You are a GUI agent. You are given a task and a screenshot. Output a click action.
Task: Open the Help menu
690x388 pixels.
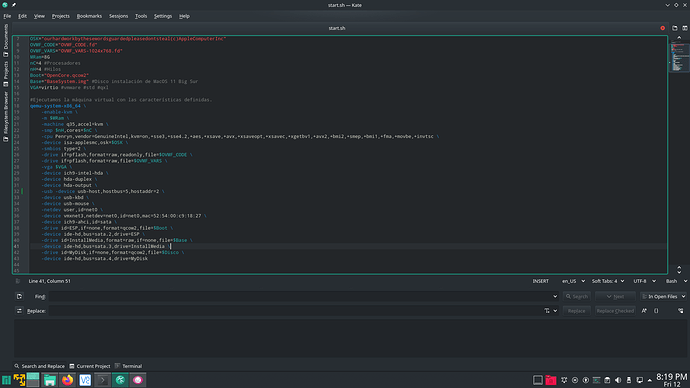coord(184,16)
